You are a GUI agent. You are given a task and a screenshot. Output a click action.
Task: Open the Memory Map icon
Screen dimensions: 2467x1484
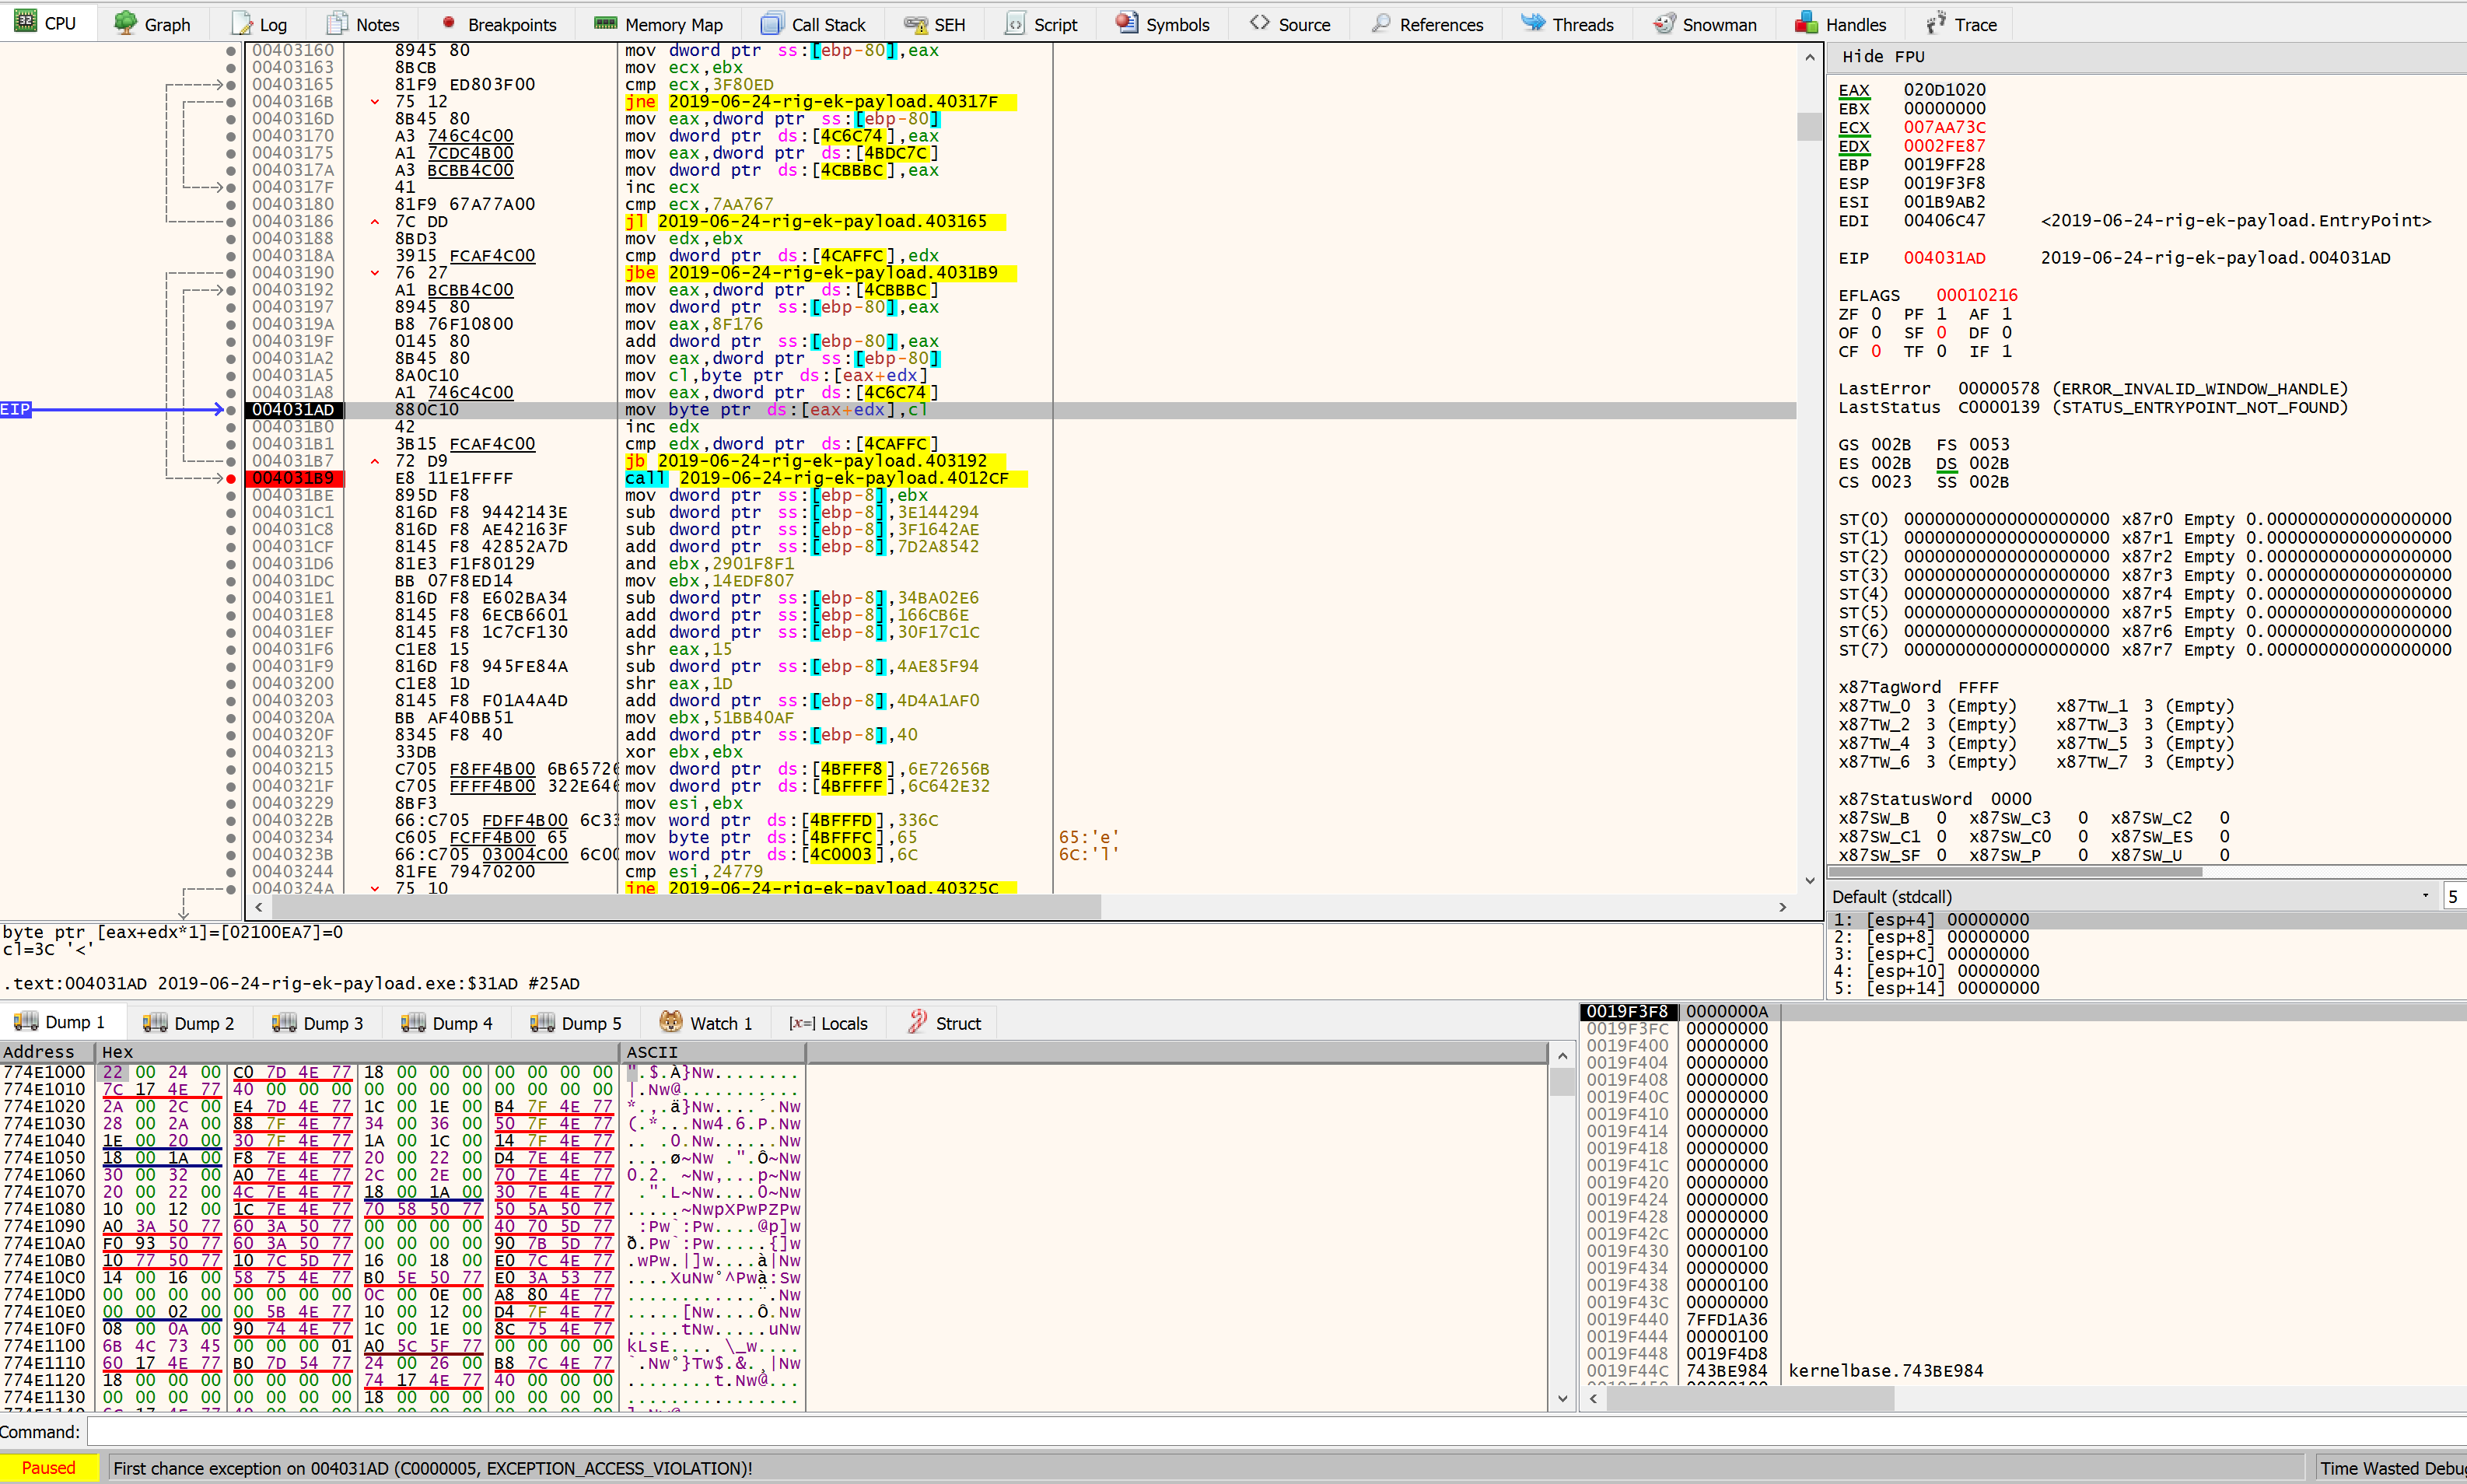click(605, 23)
